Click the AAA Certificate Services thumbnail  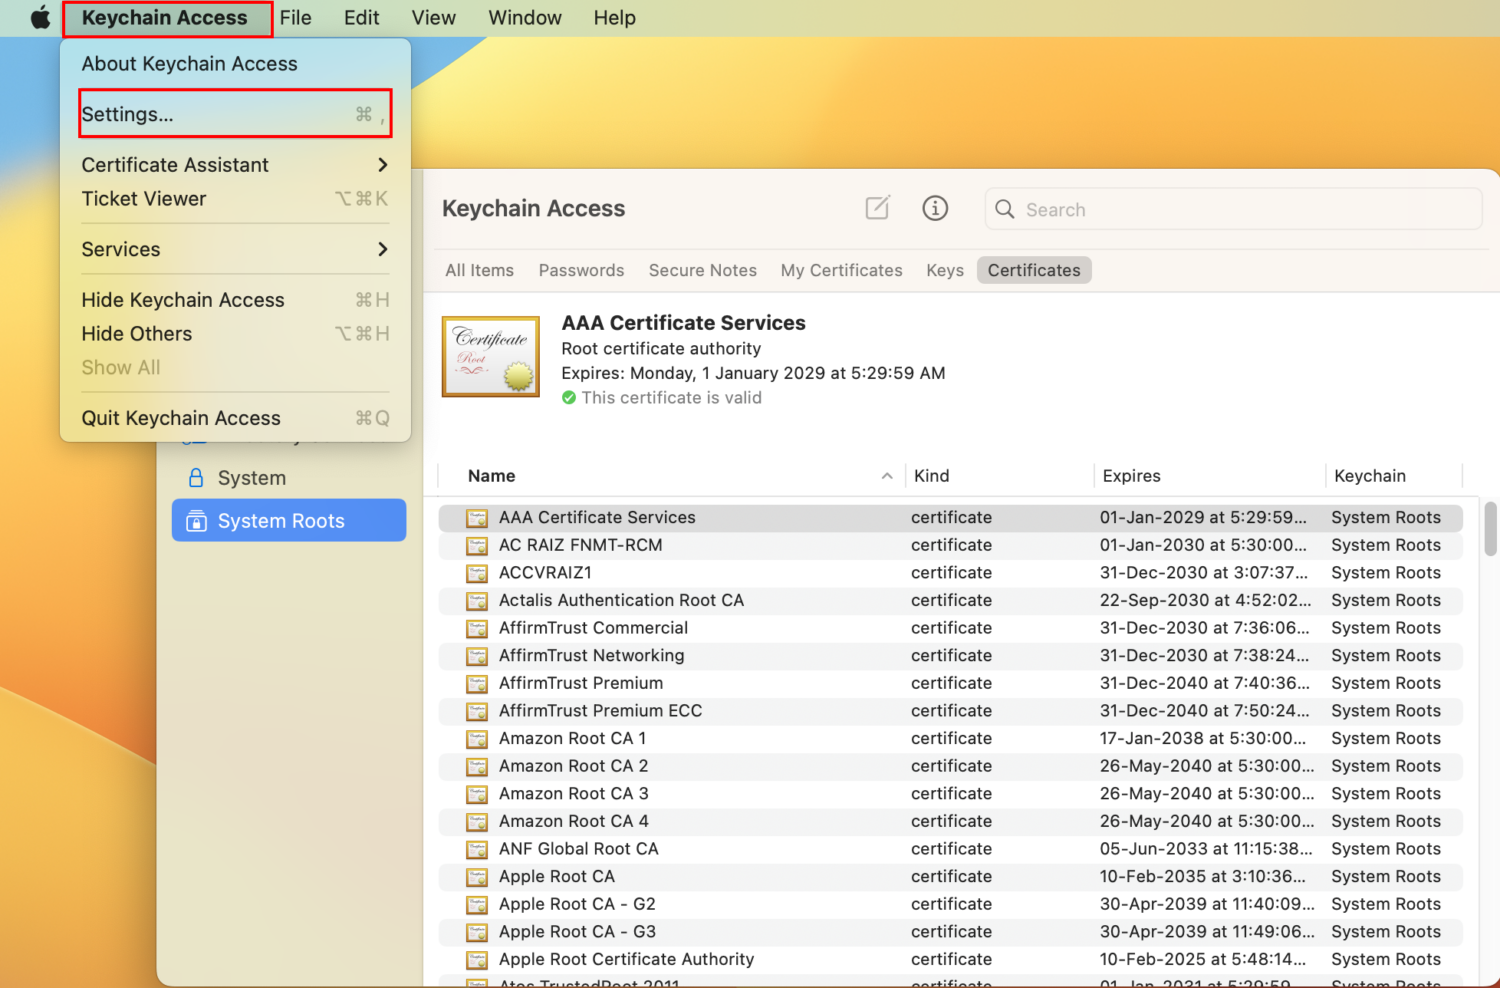click(491, 356)
